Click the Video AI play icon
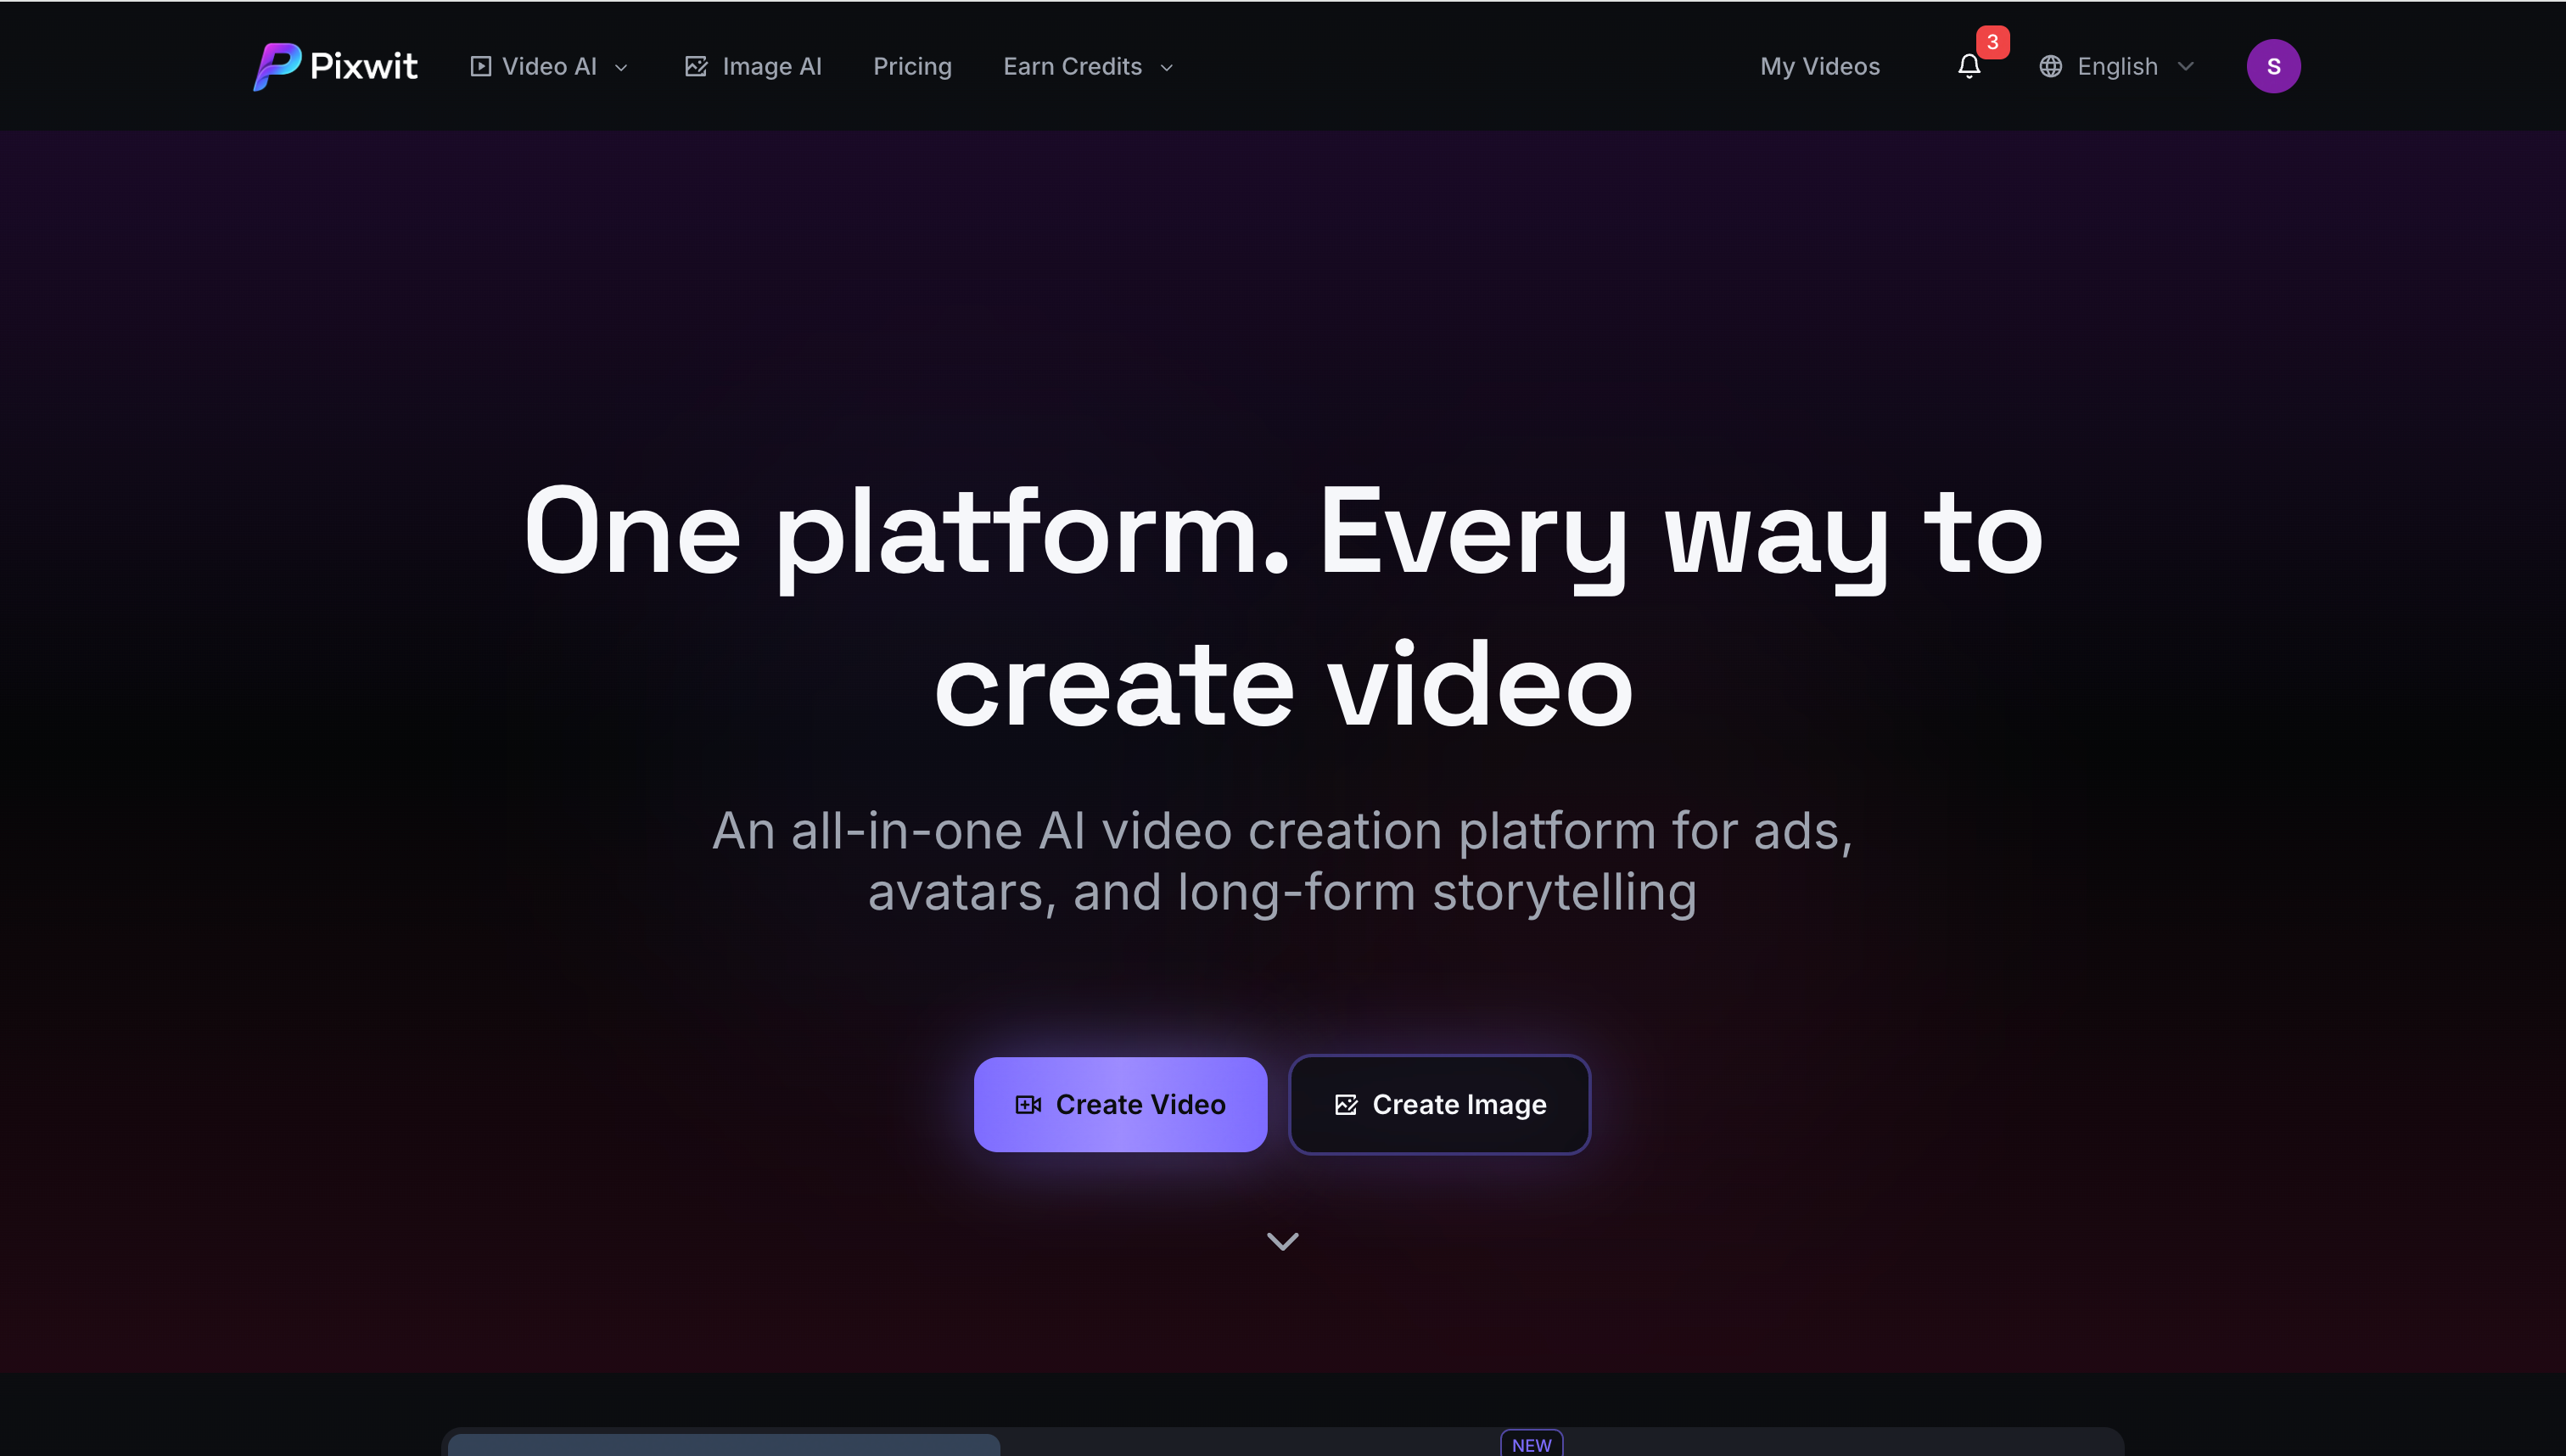This screenshot has width=2566, height=1456. click(x=481, y=66)
